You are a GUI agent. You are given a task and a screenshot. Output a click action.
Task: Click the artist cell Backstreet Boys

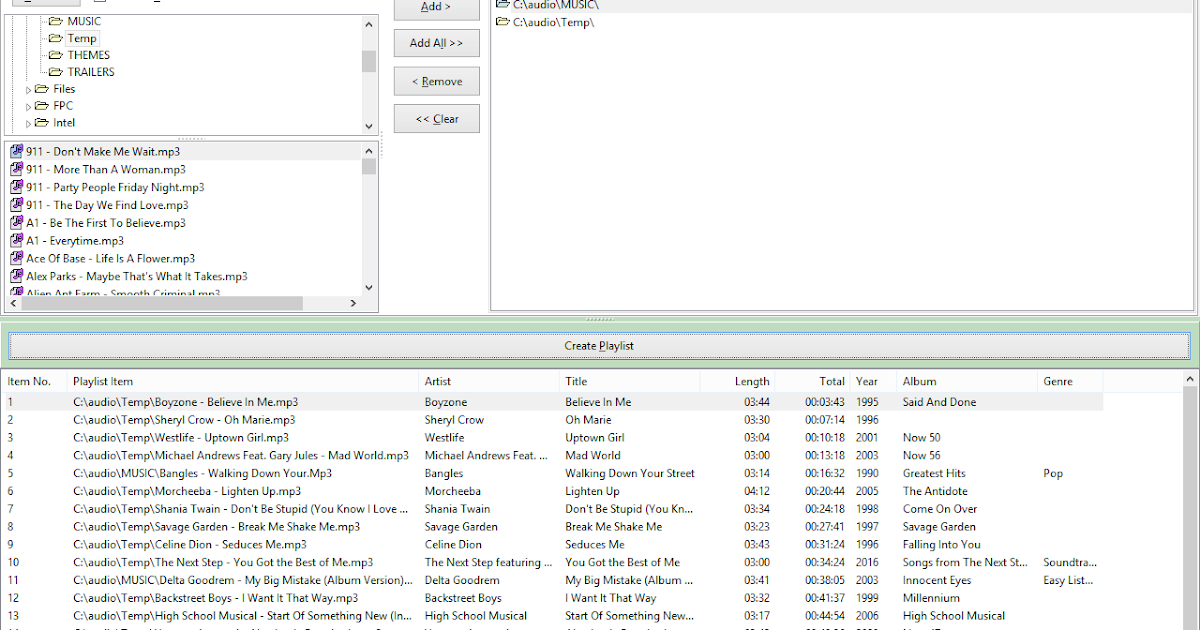pyautogui.click(x=463, y=598)
